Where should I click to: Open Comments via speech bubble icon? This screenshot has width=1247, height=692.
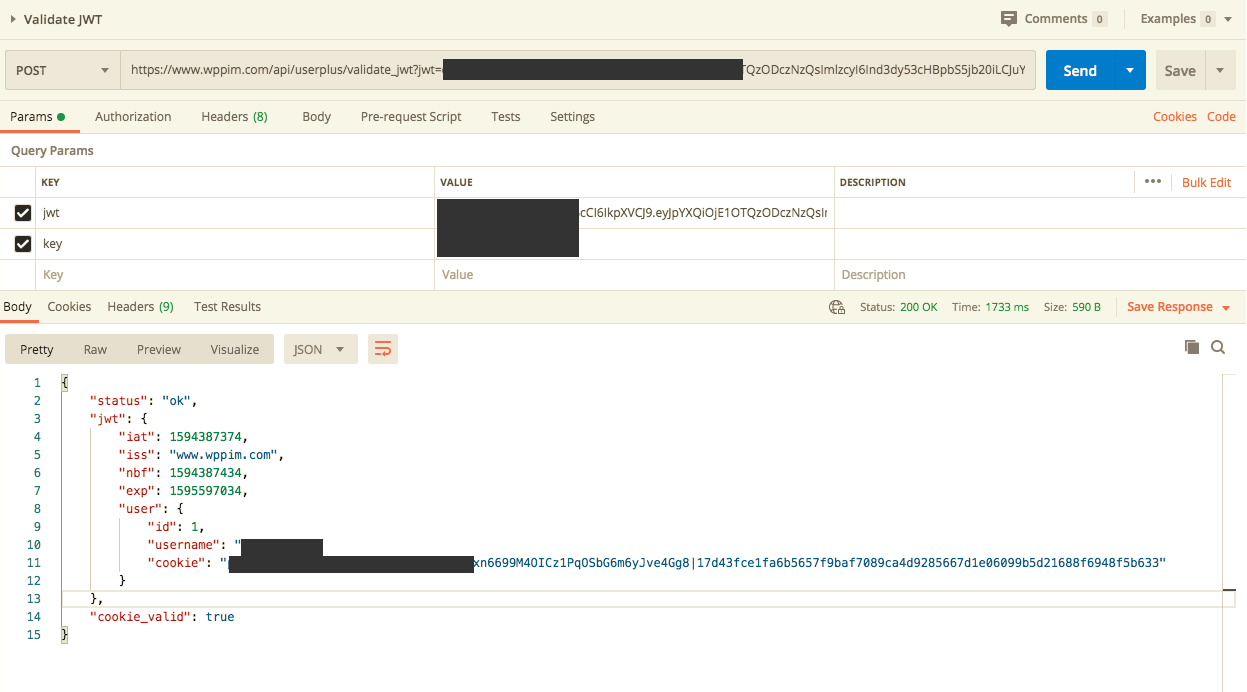(x=1009, y=18)
